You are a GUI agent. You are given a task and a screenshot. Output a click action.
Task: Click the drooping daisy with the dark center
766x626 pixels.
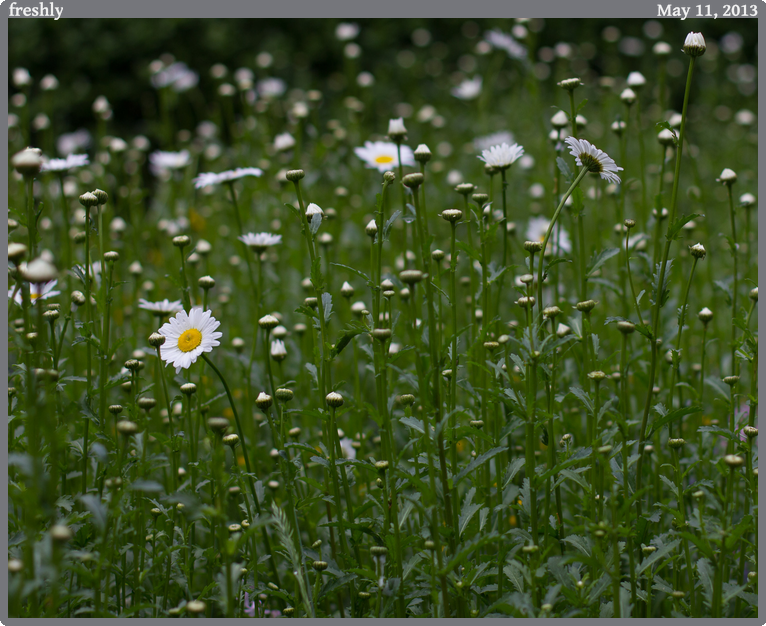point(594,159)
